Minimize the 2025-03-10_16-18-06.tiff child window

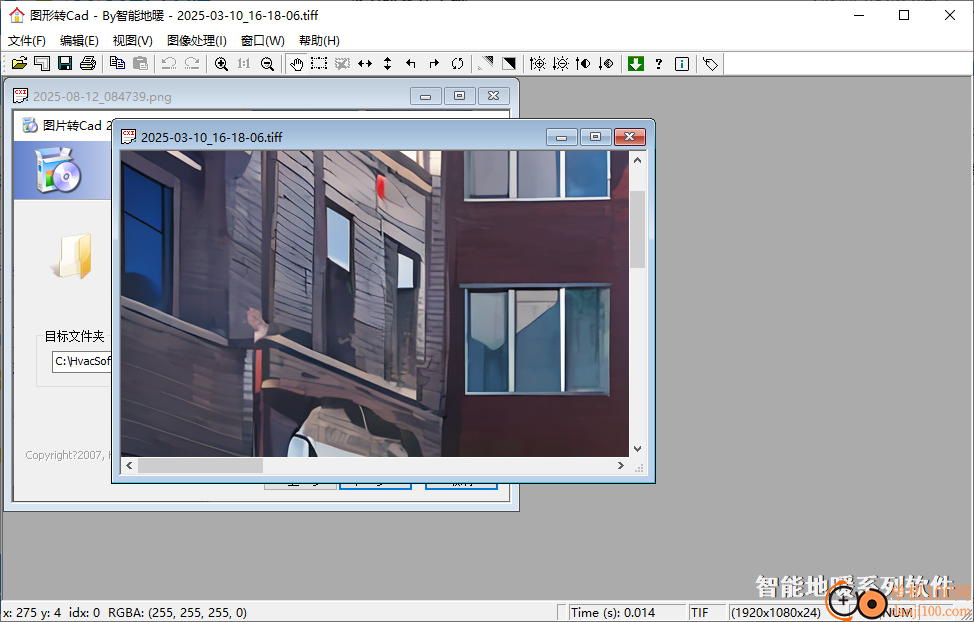(x=562, y=137)
